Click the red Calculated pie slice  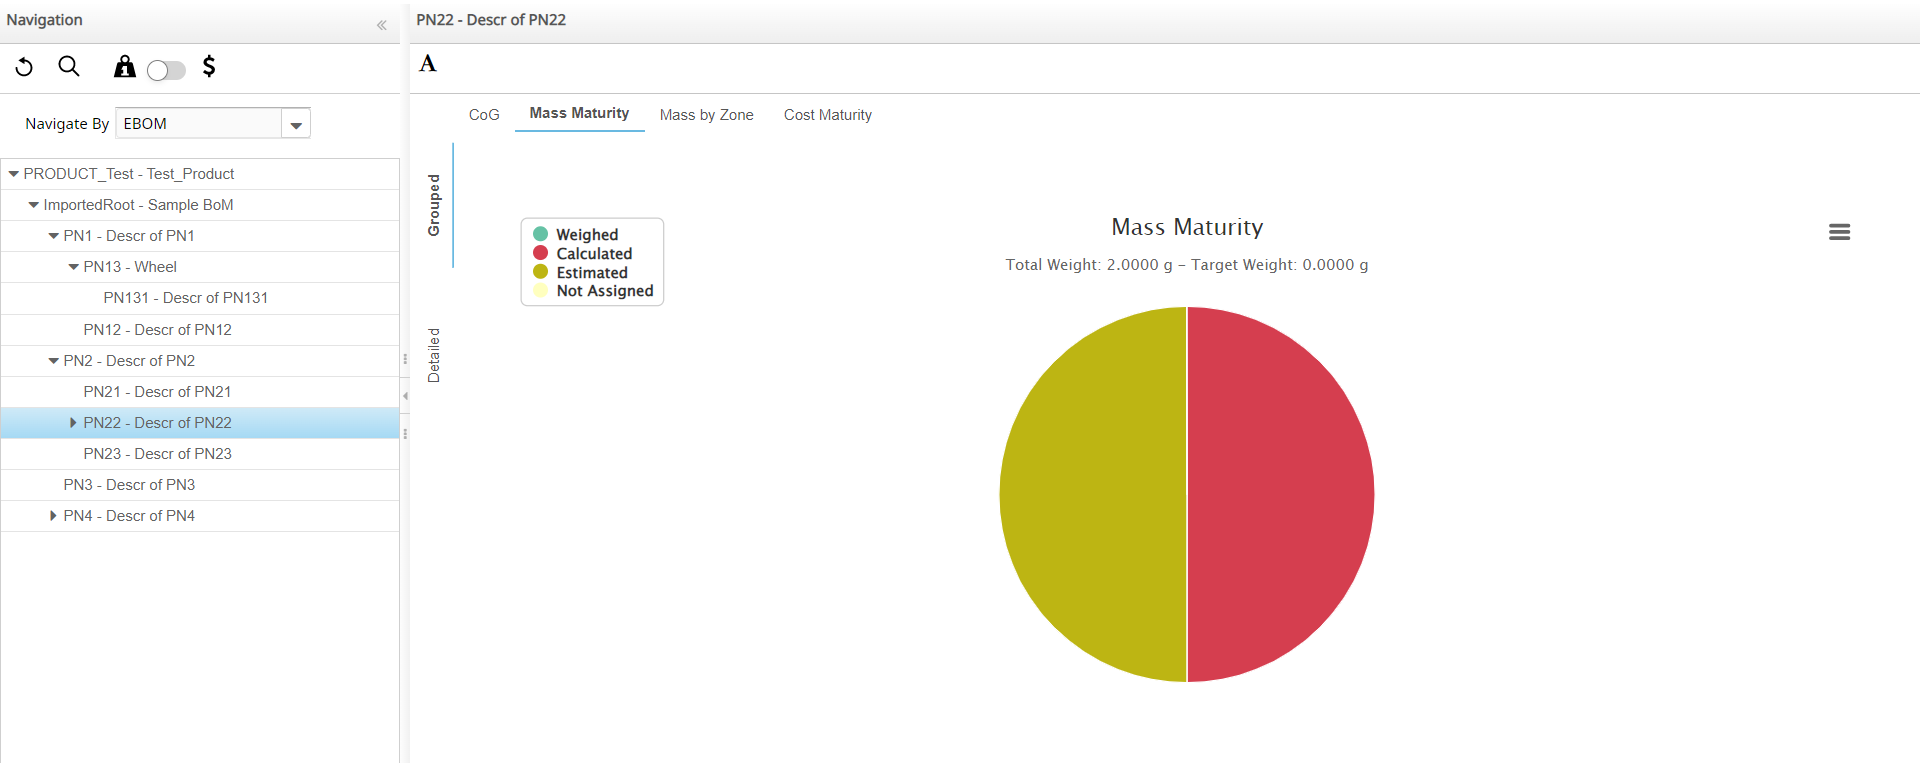(1281, 494)
